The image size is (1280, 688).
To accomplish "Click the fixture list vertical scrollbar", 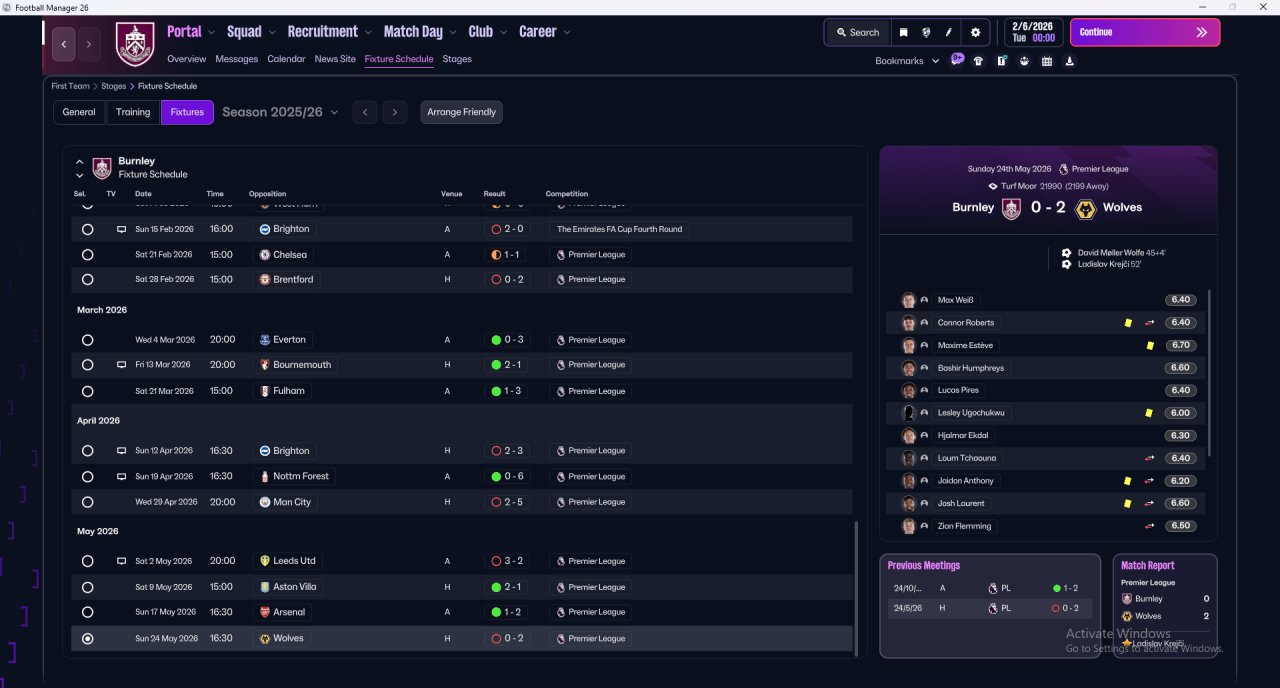I will [x=857, y=587].
